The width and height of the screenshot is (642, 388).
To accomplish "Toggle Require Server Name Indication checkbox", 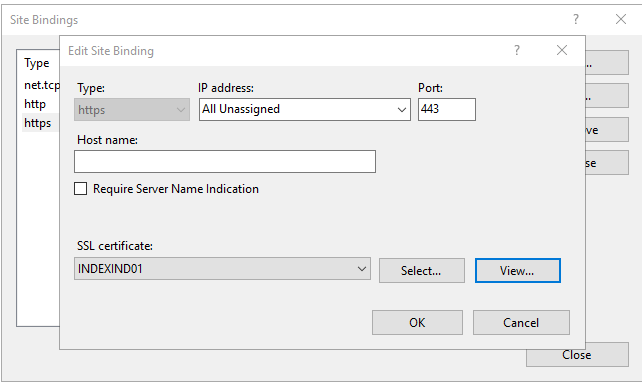I will coord(81,189).
